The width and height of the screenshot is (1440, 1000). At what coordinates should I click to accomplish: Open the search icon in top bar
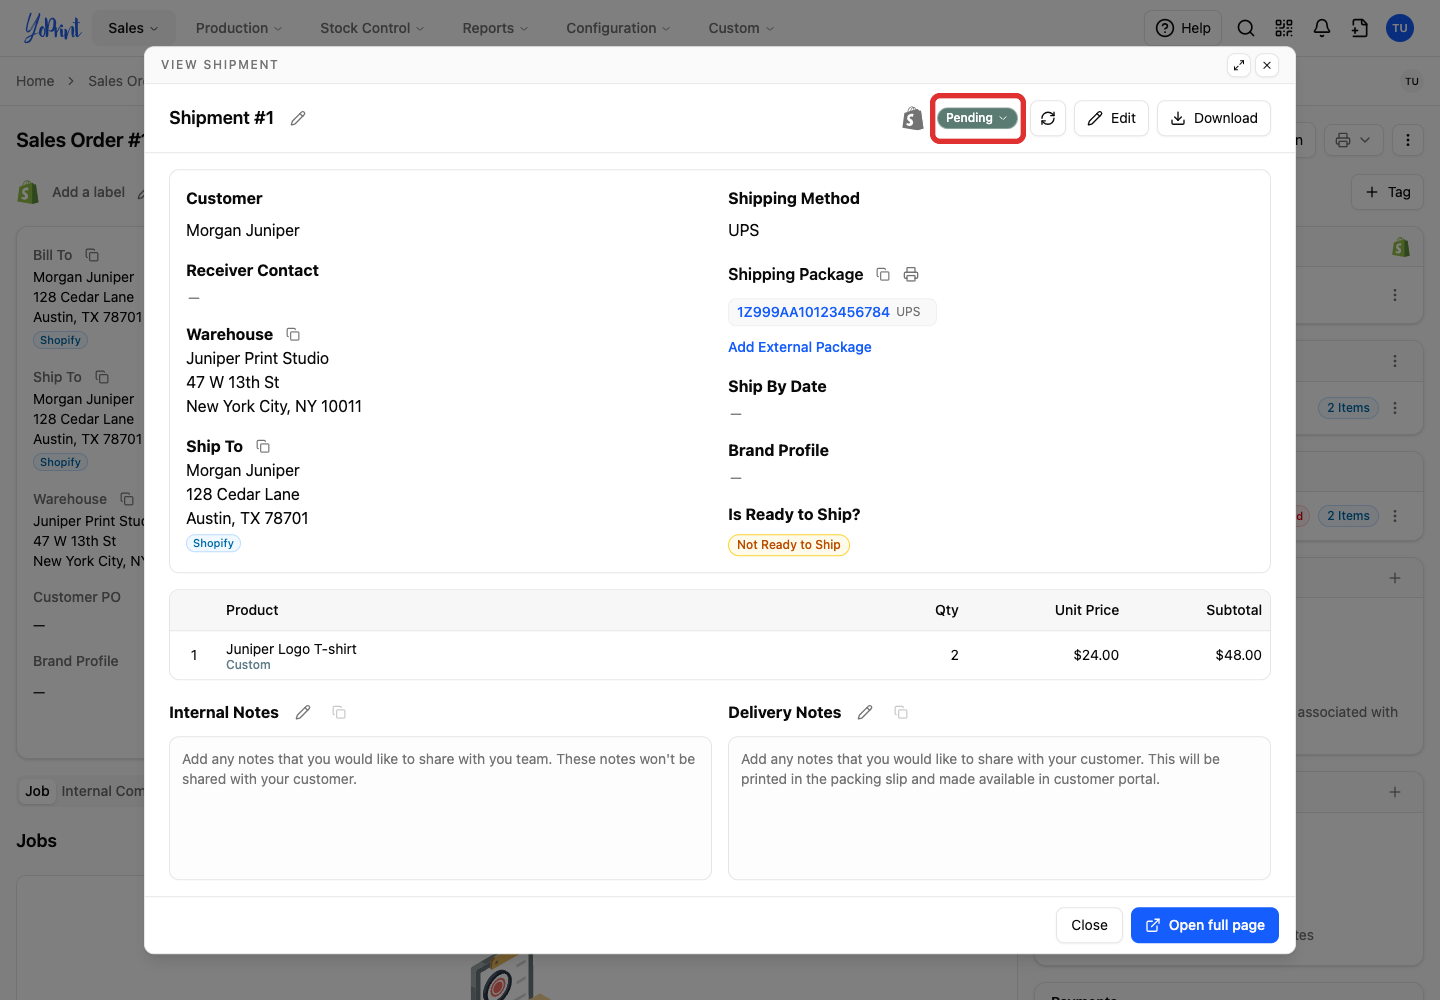[1246, 28]
